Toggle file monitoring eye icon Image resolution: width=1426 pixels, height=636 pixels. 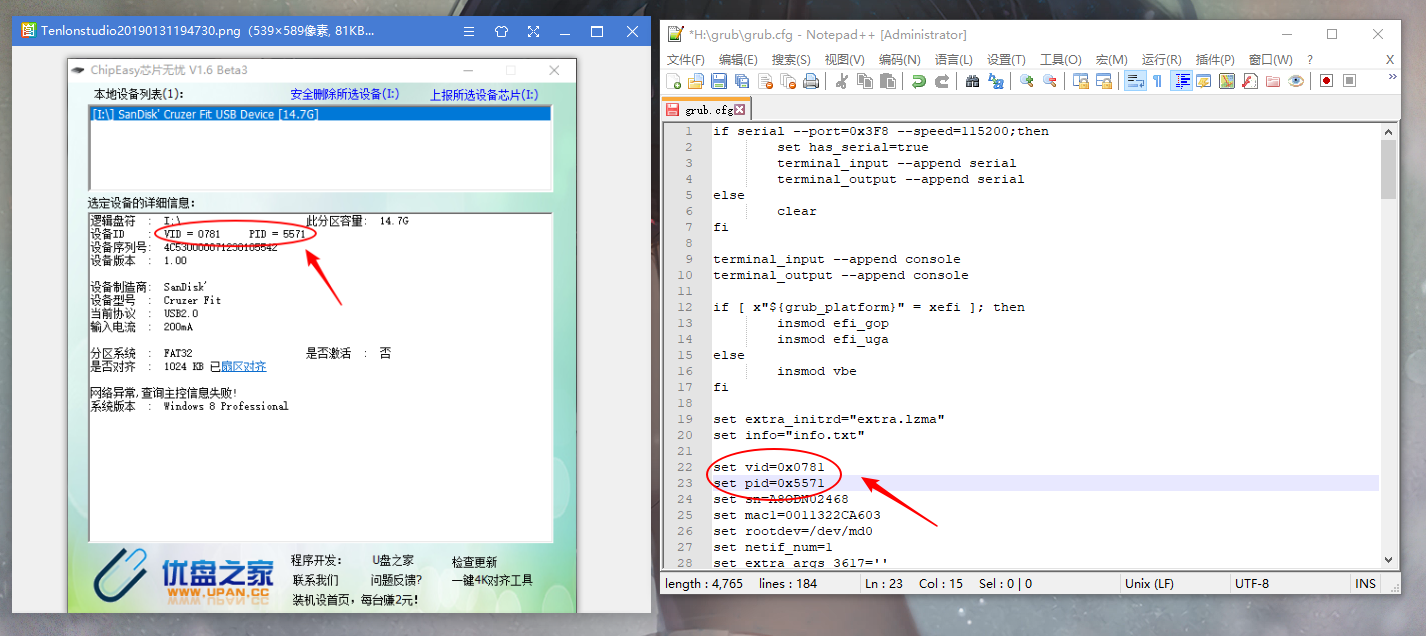click(1296, 81)
